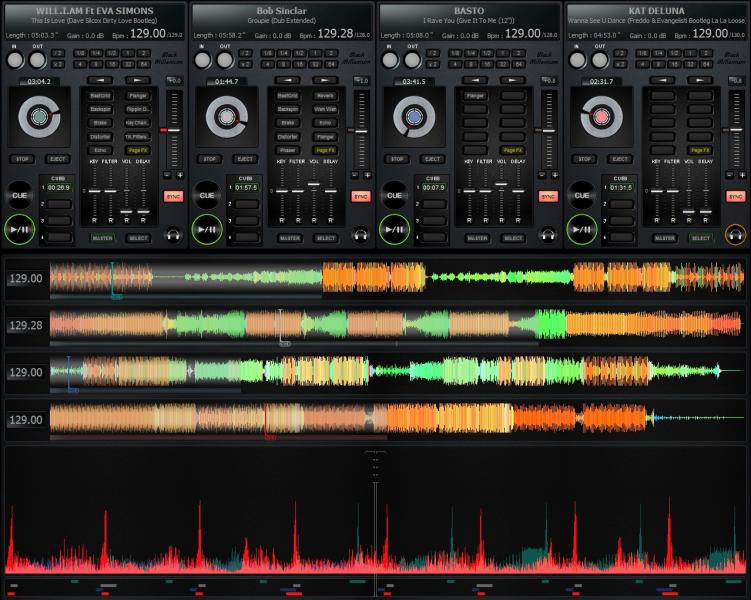This screenshot has height=600, width=751.
Task: Set loop OUT point on the WILL.I.AM deck
Action: [x=37, y=60]
